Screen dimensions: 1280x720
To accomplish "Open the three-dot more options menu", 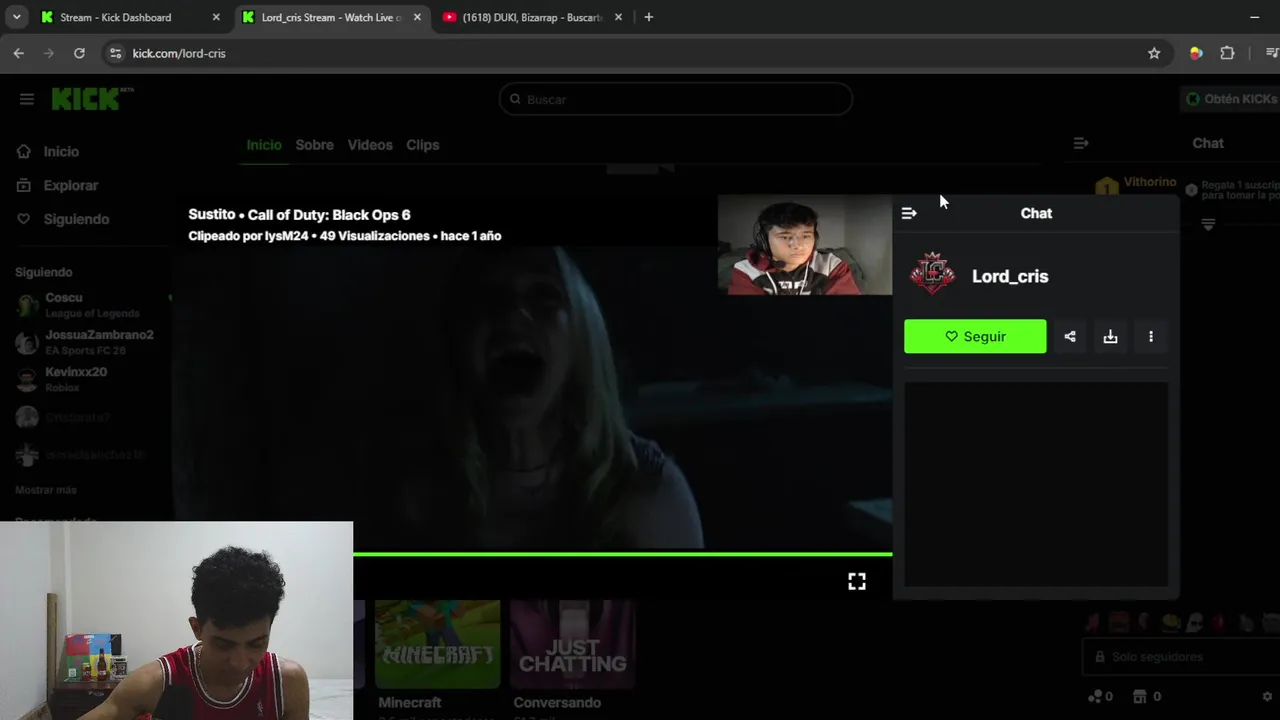I will [x=1151, y=336].
